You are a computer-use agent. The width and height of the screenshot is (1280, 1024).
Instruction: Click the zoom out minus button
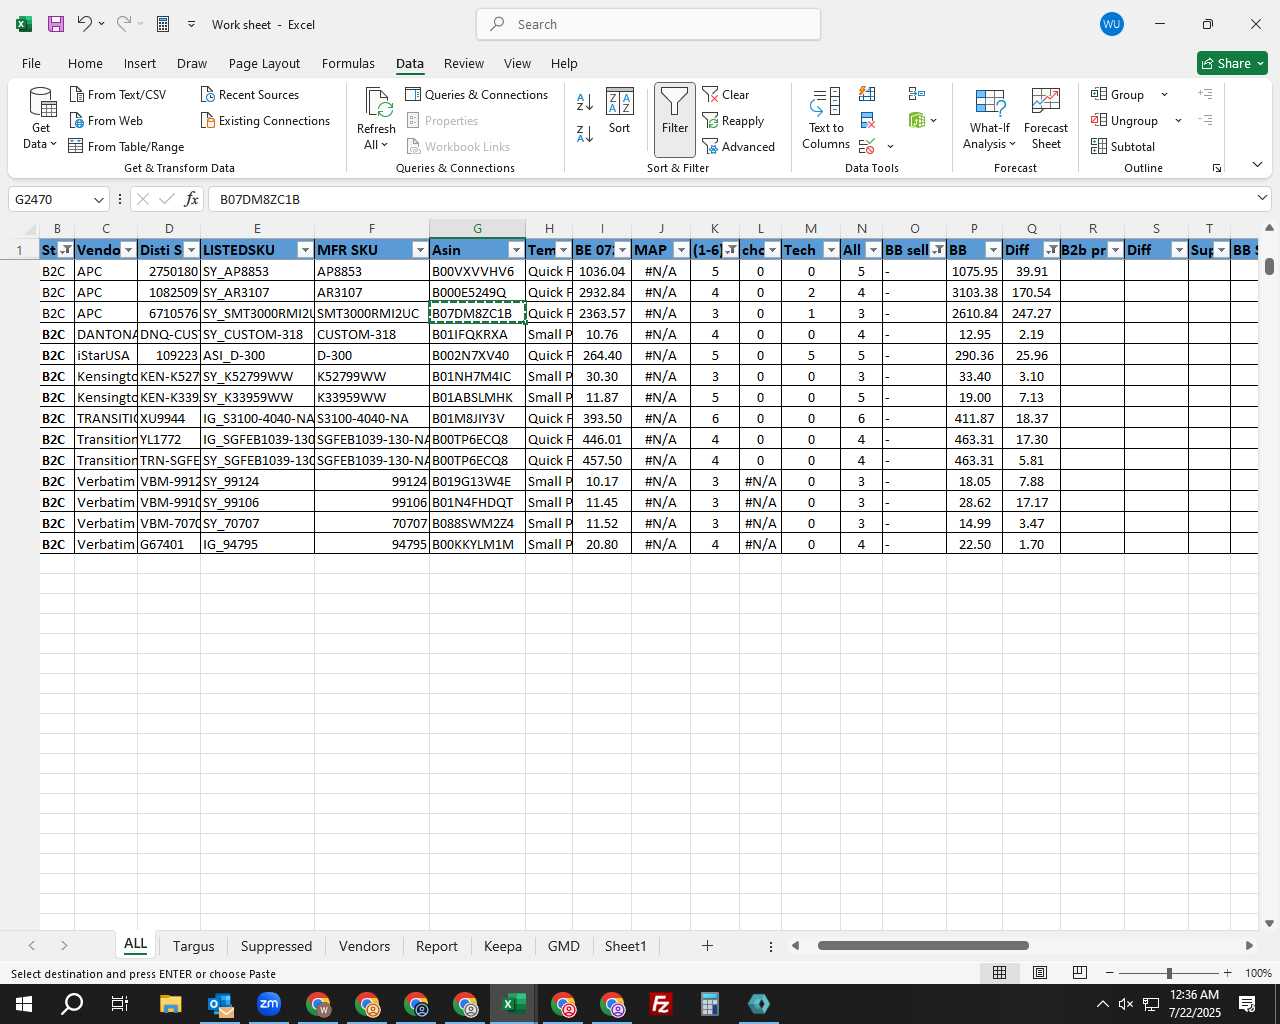[x=1109, y=973]
